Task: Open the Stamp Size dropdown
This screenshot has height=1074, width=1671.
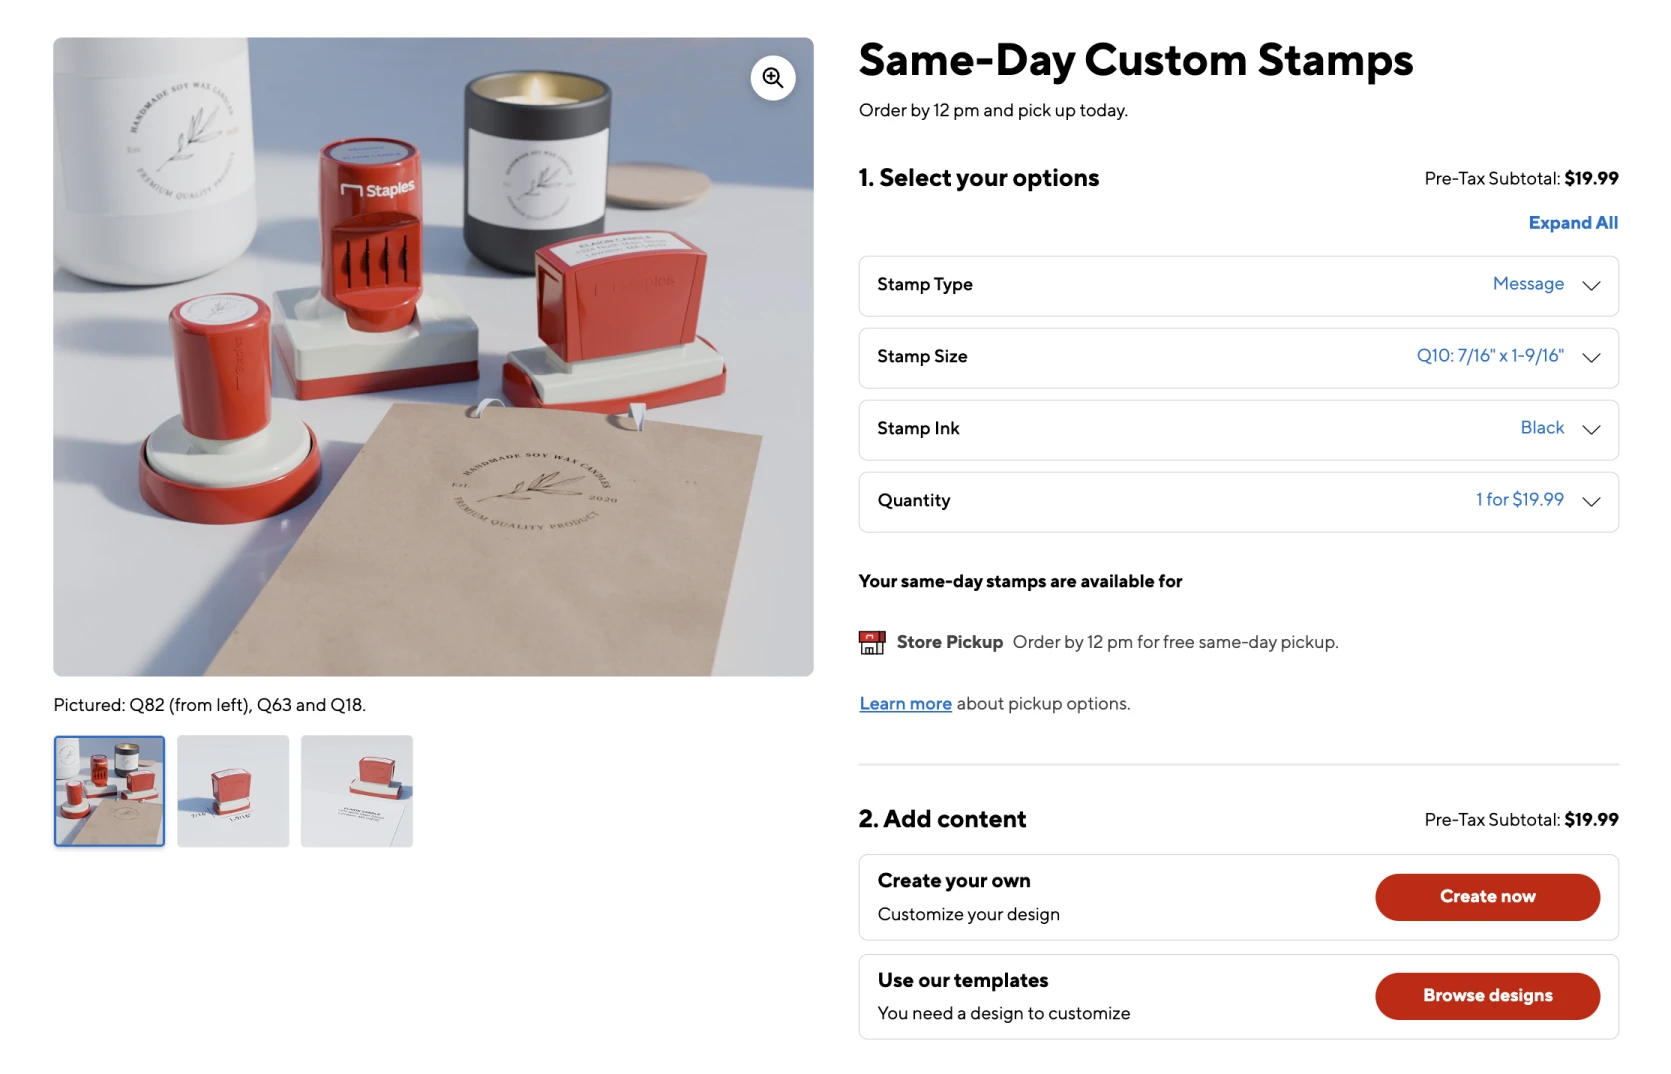Action: point(1238,358)
